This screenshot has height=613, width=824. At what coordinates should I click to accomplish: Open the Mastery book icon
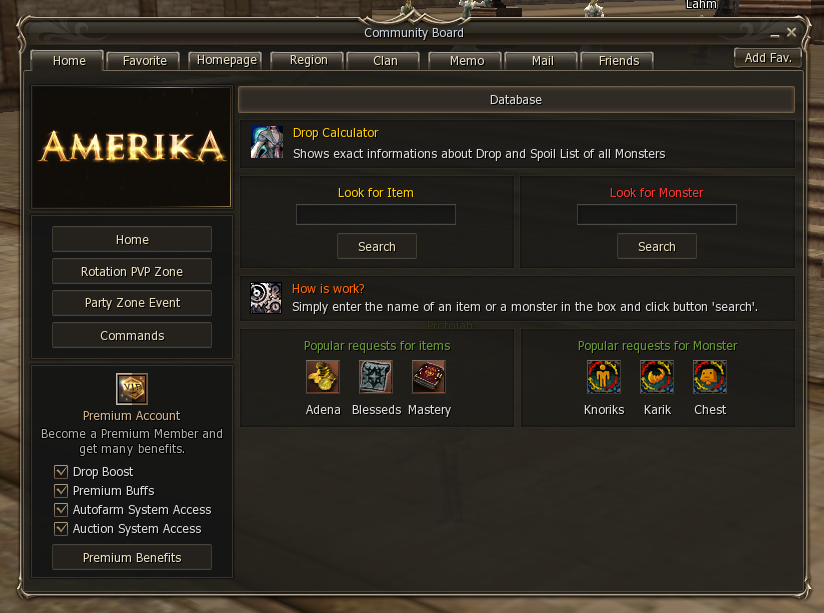click(429, 376)
